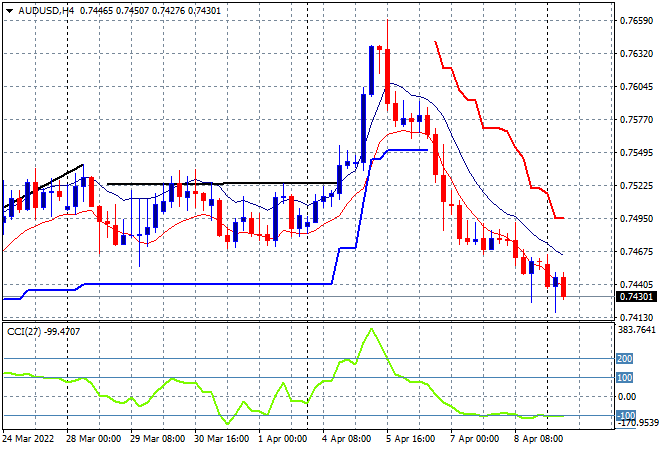The image size is (660, 450).
Task: Click the CCI level -100 marker
Action: click(x=625, y=415)
